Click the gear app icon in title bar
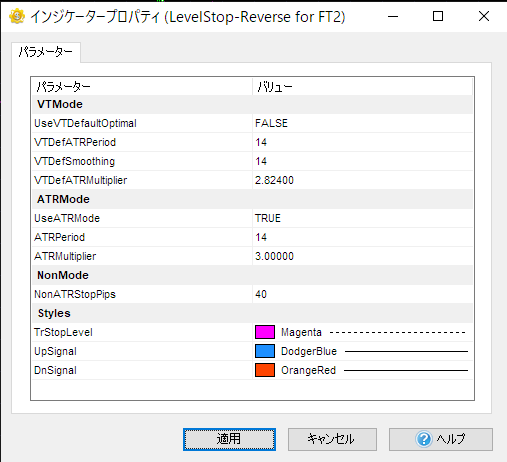507x462 pixels. pyautogui.click(x=17, y=16)
